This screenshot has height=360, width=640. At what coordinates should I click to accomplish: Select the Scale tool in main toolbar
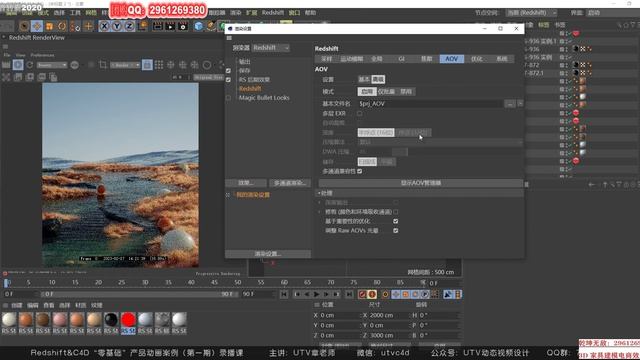(49, 27)
